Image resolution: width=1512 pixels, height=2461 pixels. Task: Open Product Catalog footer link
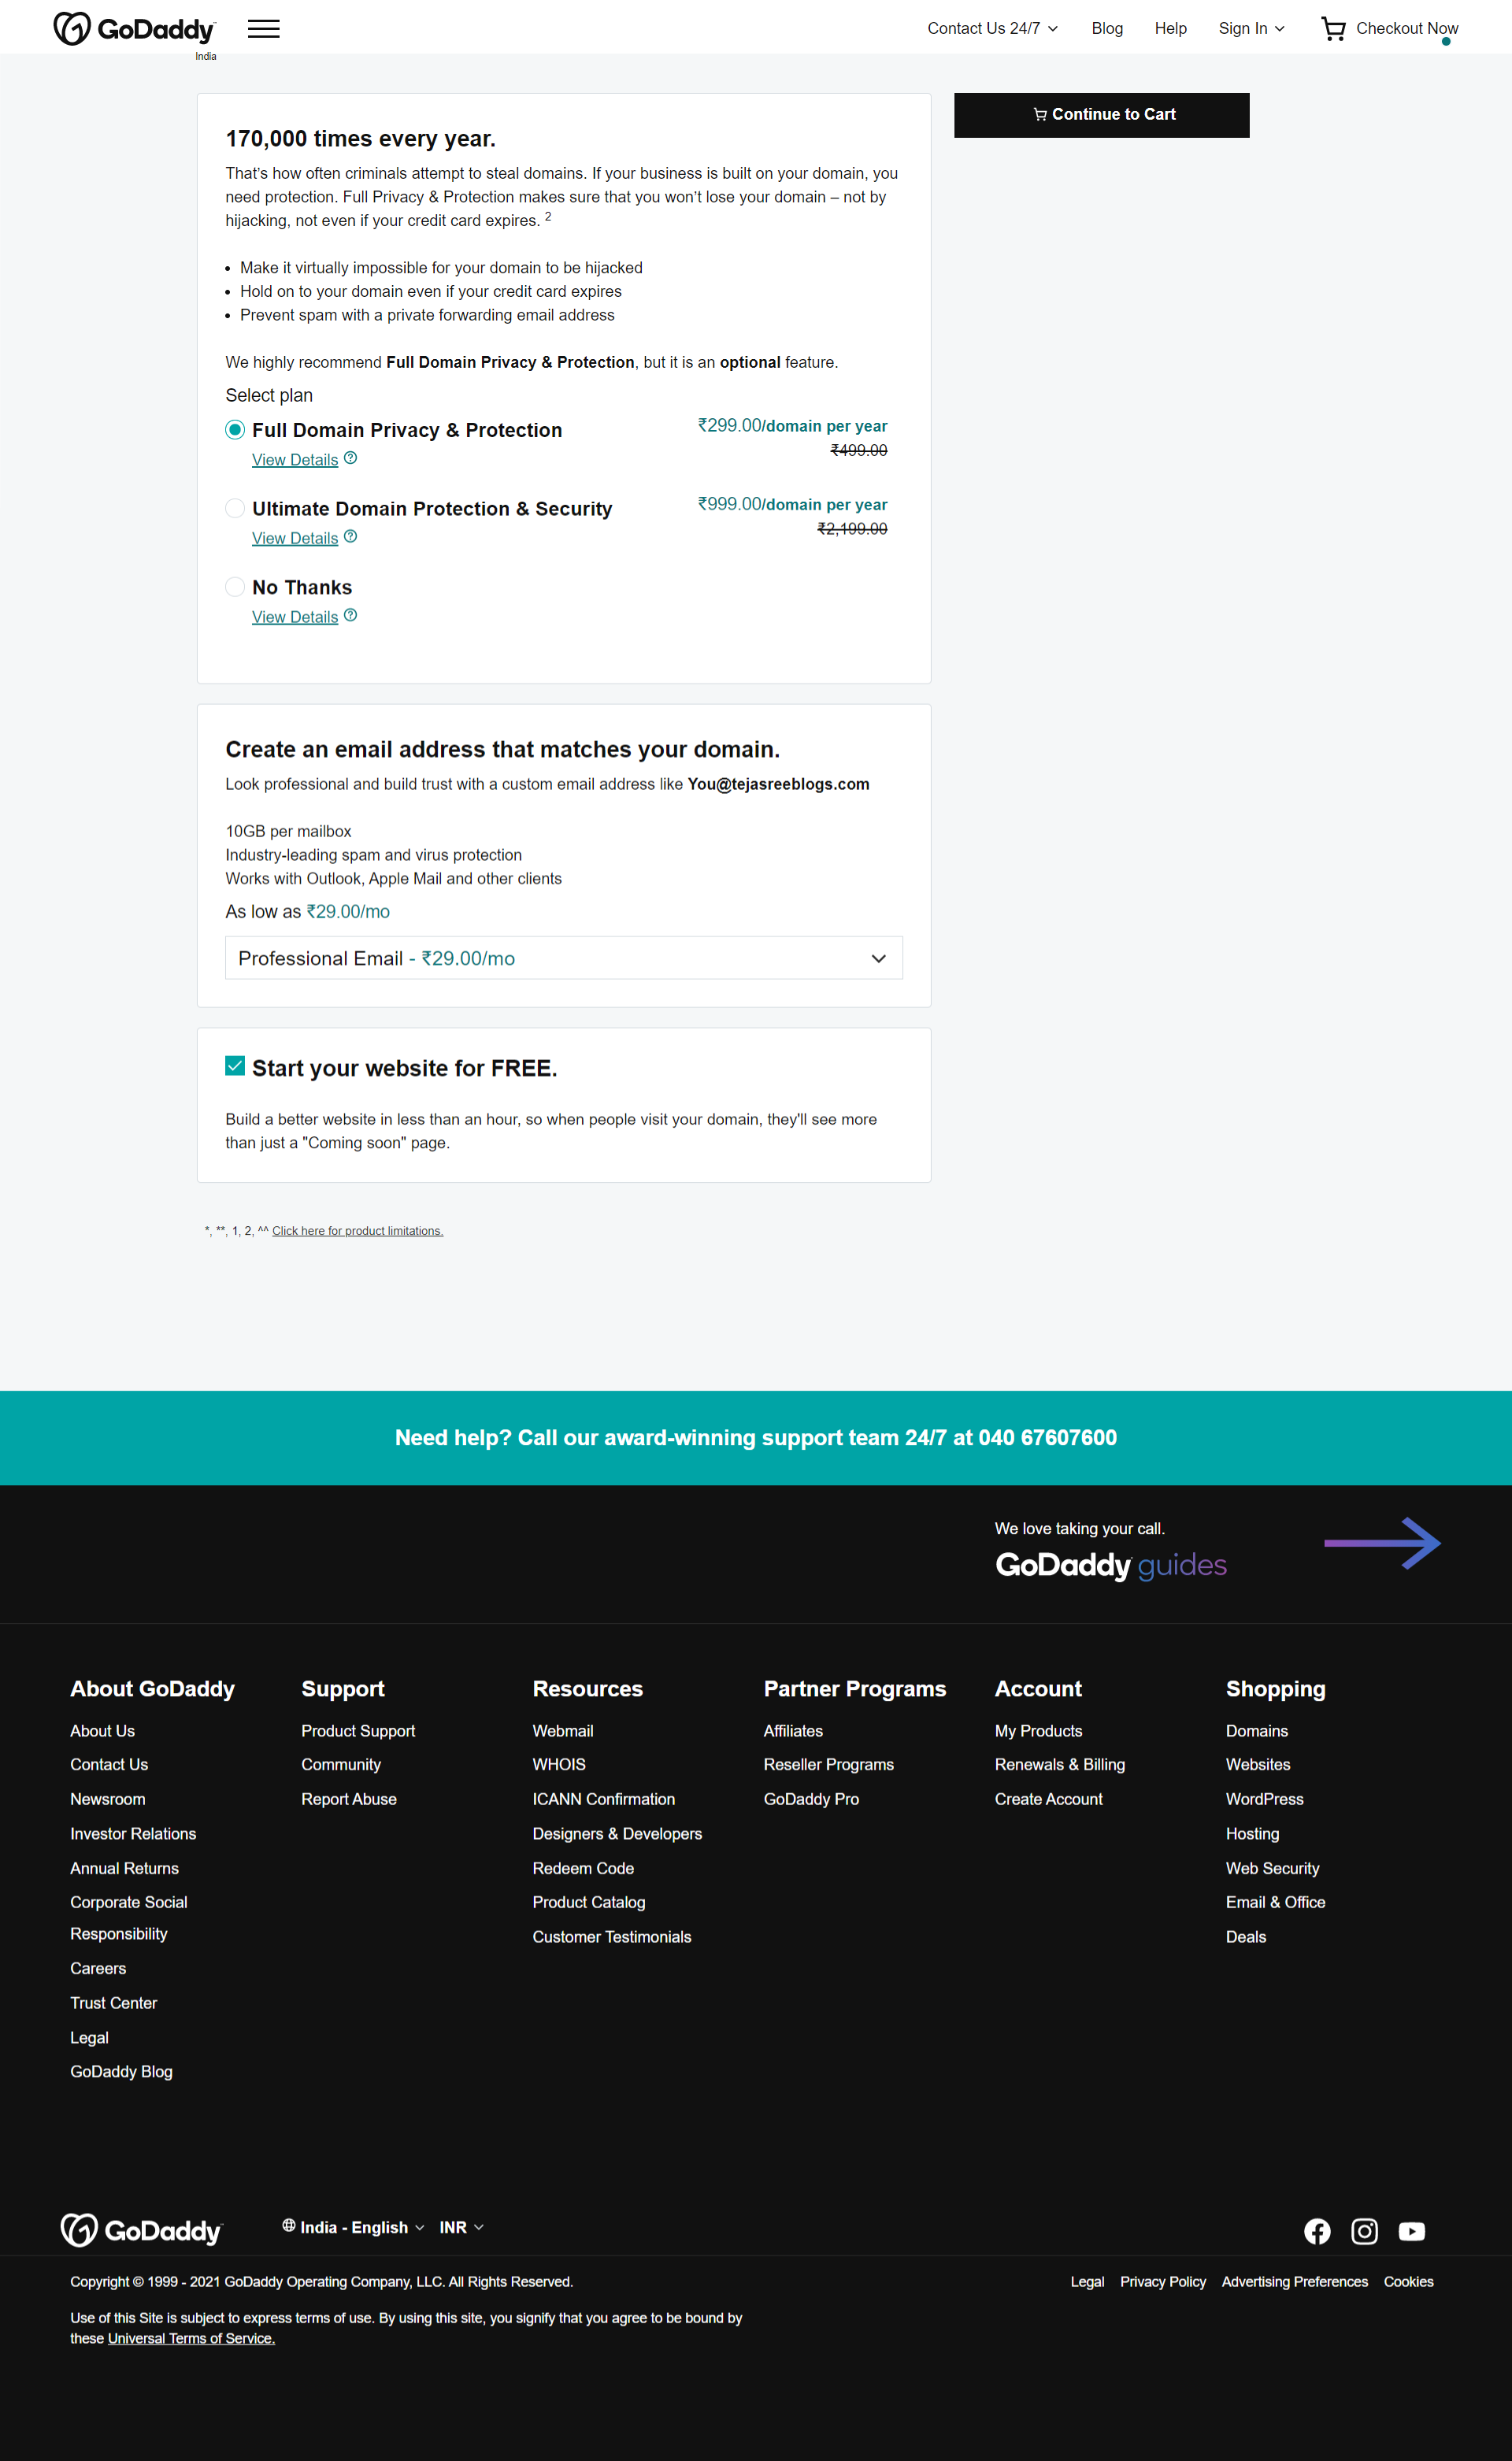pos(589,1902)
